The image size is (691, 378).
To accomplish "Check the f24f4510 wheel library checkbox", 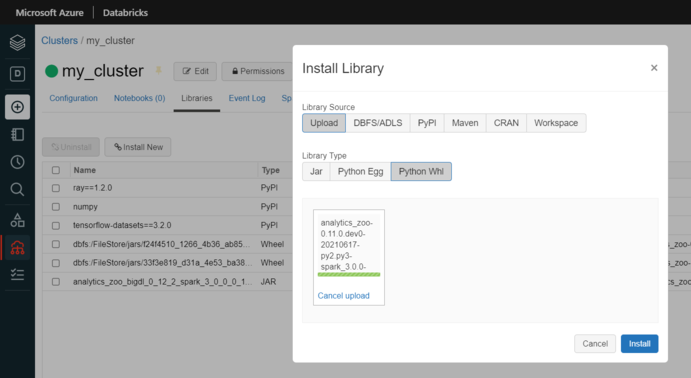I will tap(56, 244).
